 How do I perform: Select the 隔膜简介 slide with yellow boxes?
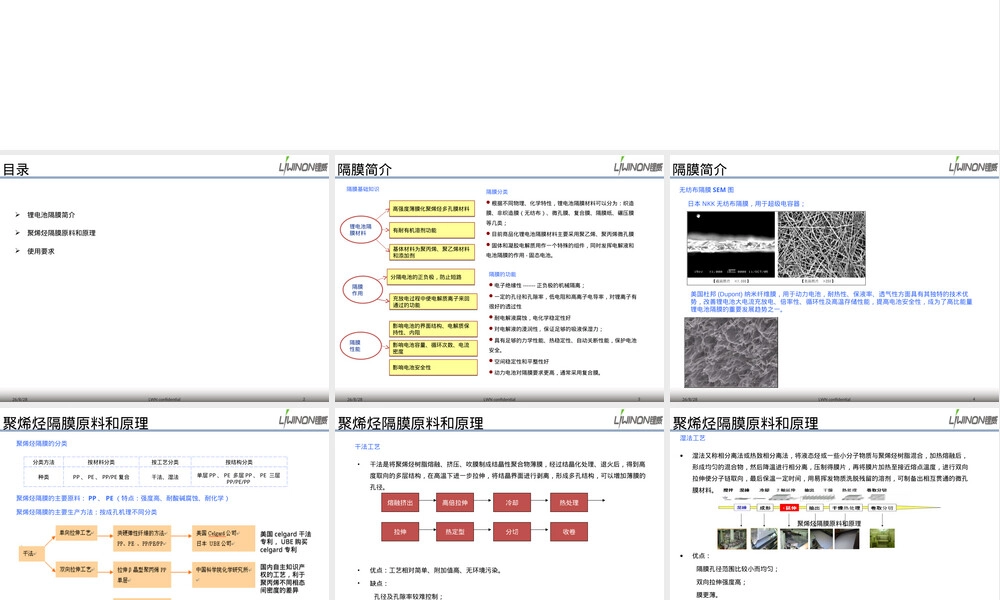coord(499,278)
